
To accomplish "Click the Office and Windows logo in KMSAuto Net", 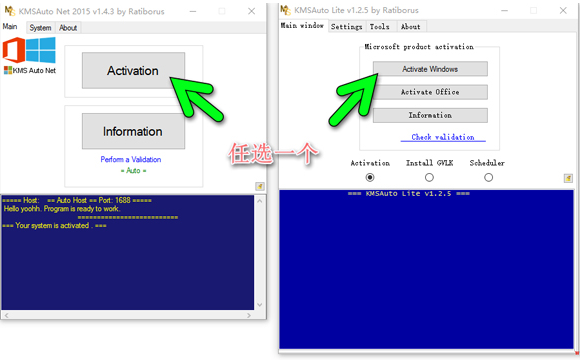I will pyautogui.click(x=29, y=50).
